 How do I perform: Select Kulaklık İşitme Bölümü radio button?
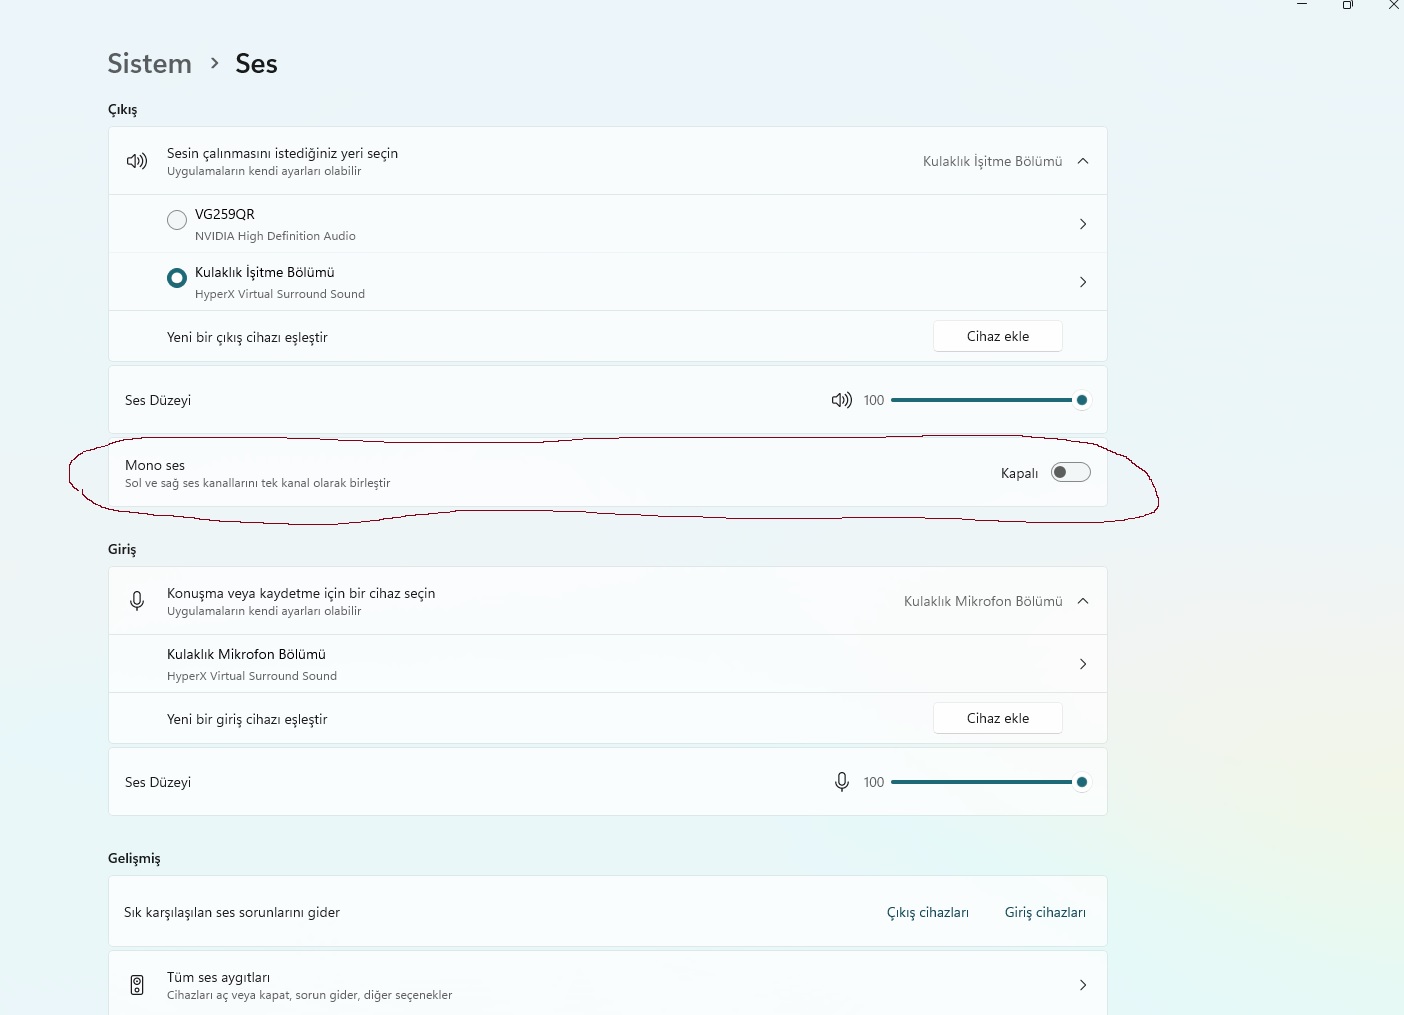[x=177, y=278]
